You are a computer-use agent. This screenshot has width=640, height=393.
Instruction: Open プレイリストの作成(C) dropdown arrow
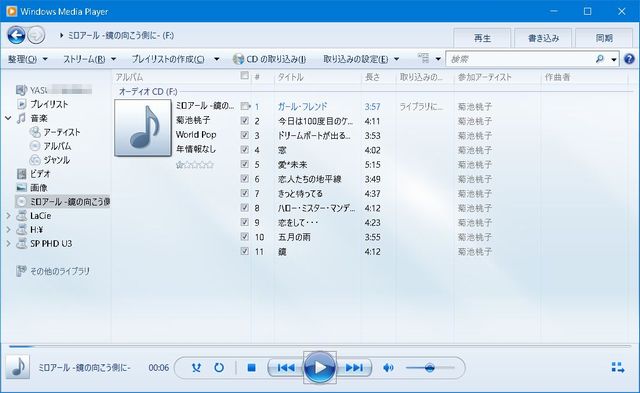(x=217, y=59)
